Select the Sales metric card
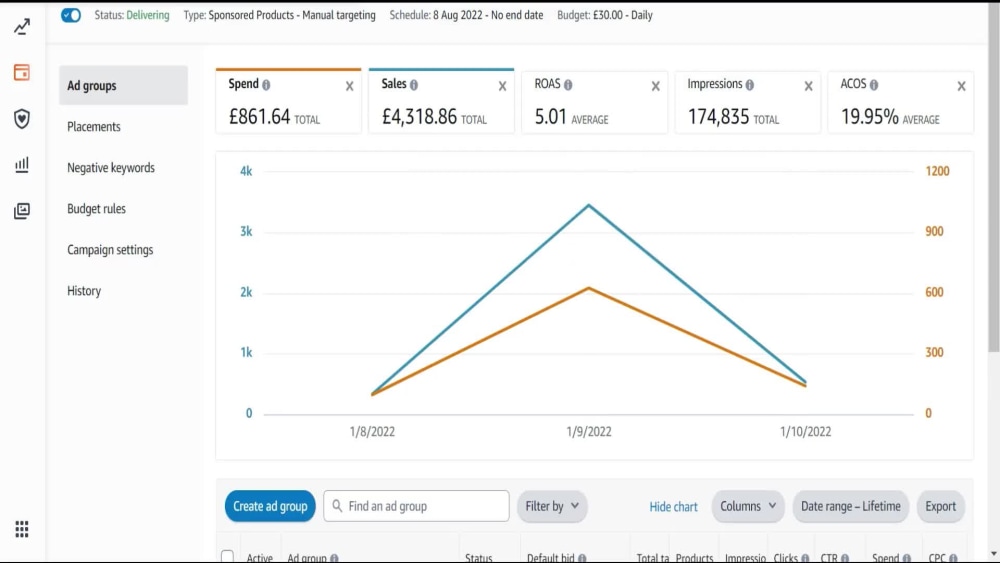This screenshot has width=1000, height=563. click(441, 101)
